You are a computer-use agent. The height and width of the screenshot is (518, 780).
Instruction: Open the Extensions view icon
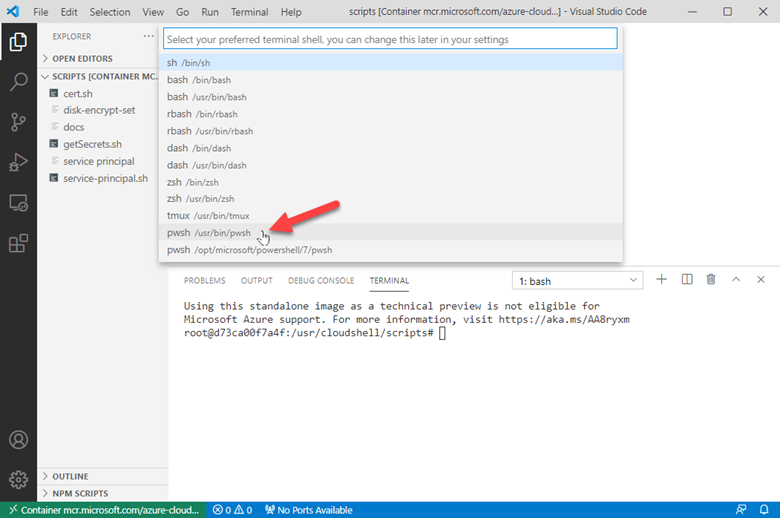pos(18,243)
